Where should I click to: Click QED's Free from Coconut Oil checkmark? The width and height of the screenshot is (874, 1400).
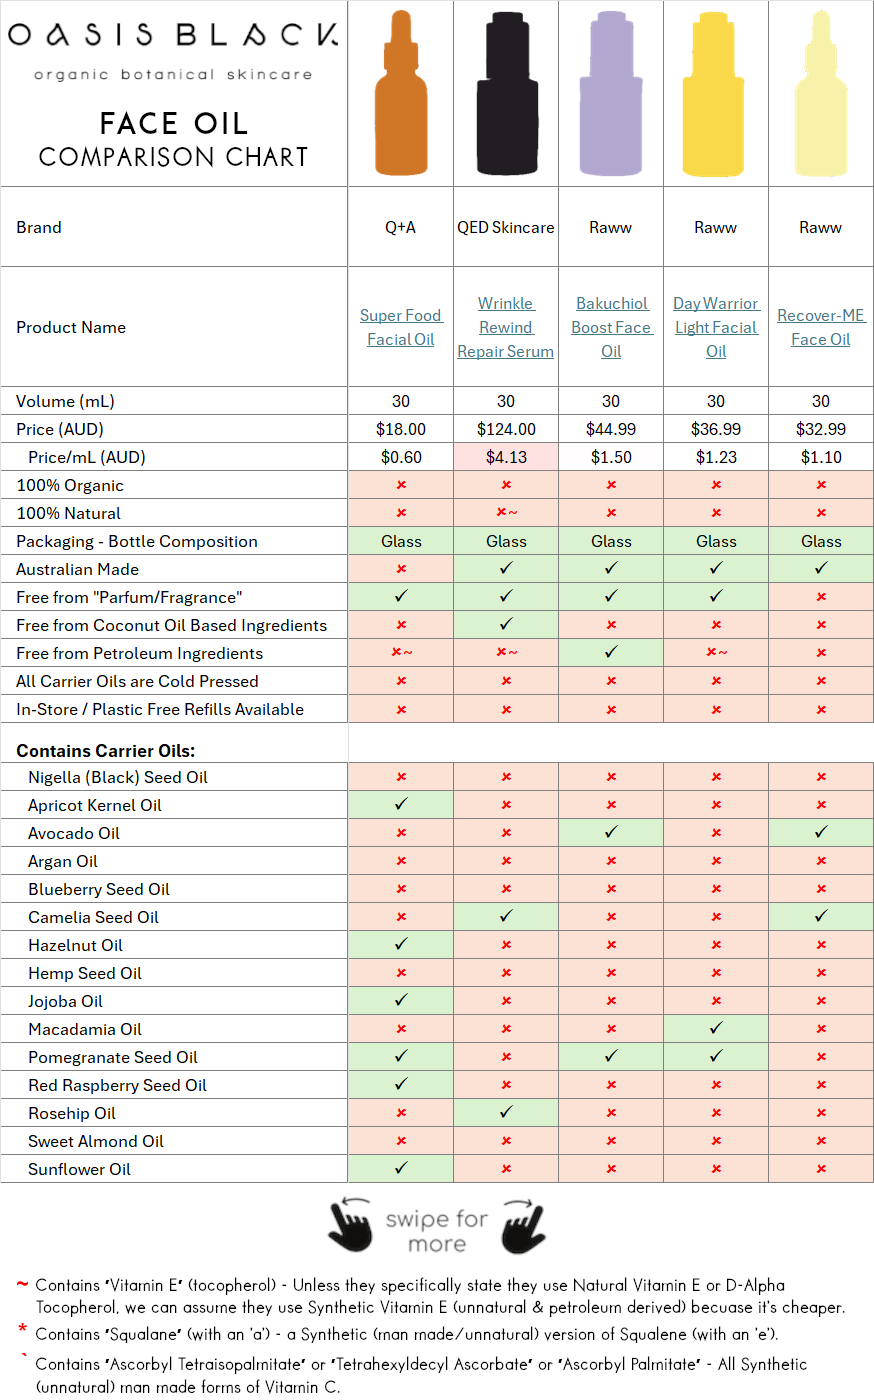[506, 624]
